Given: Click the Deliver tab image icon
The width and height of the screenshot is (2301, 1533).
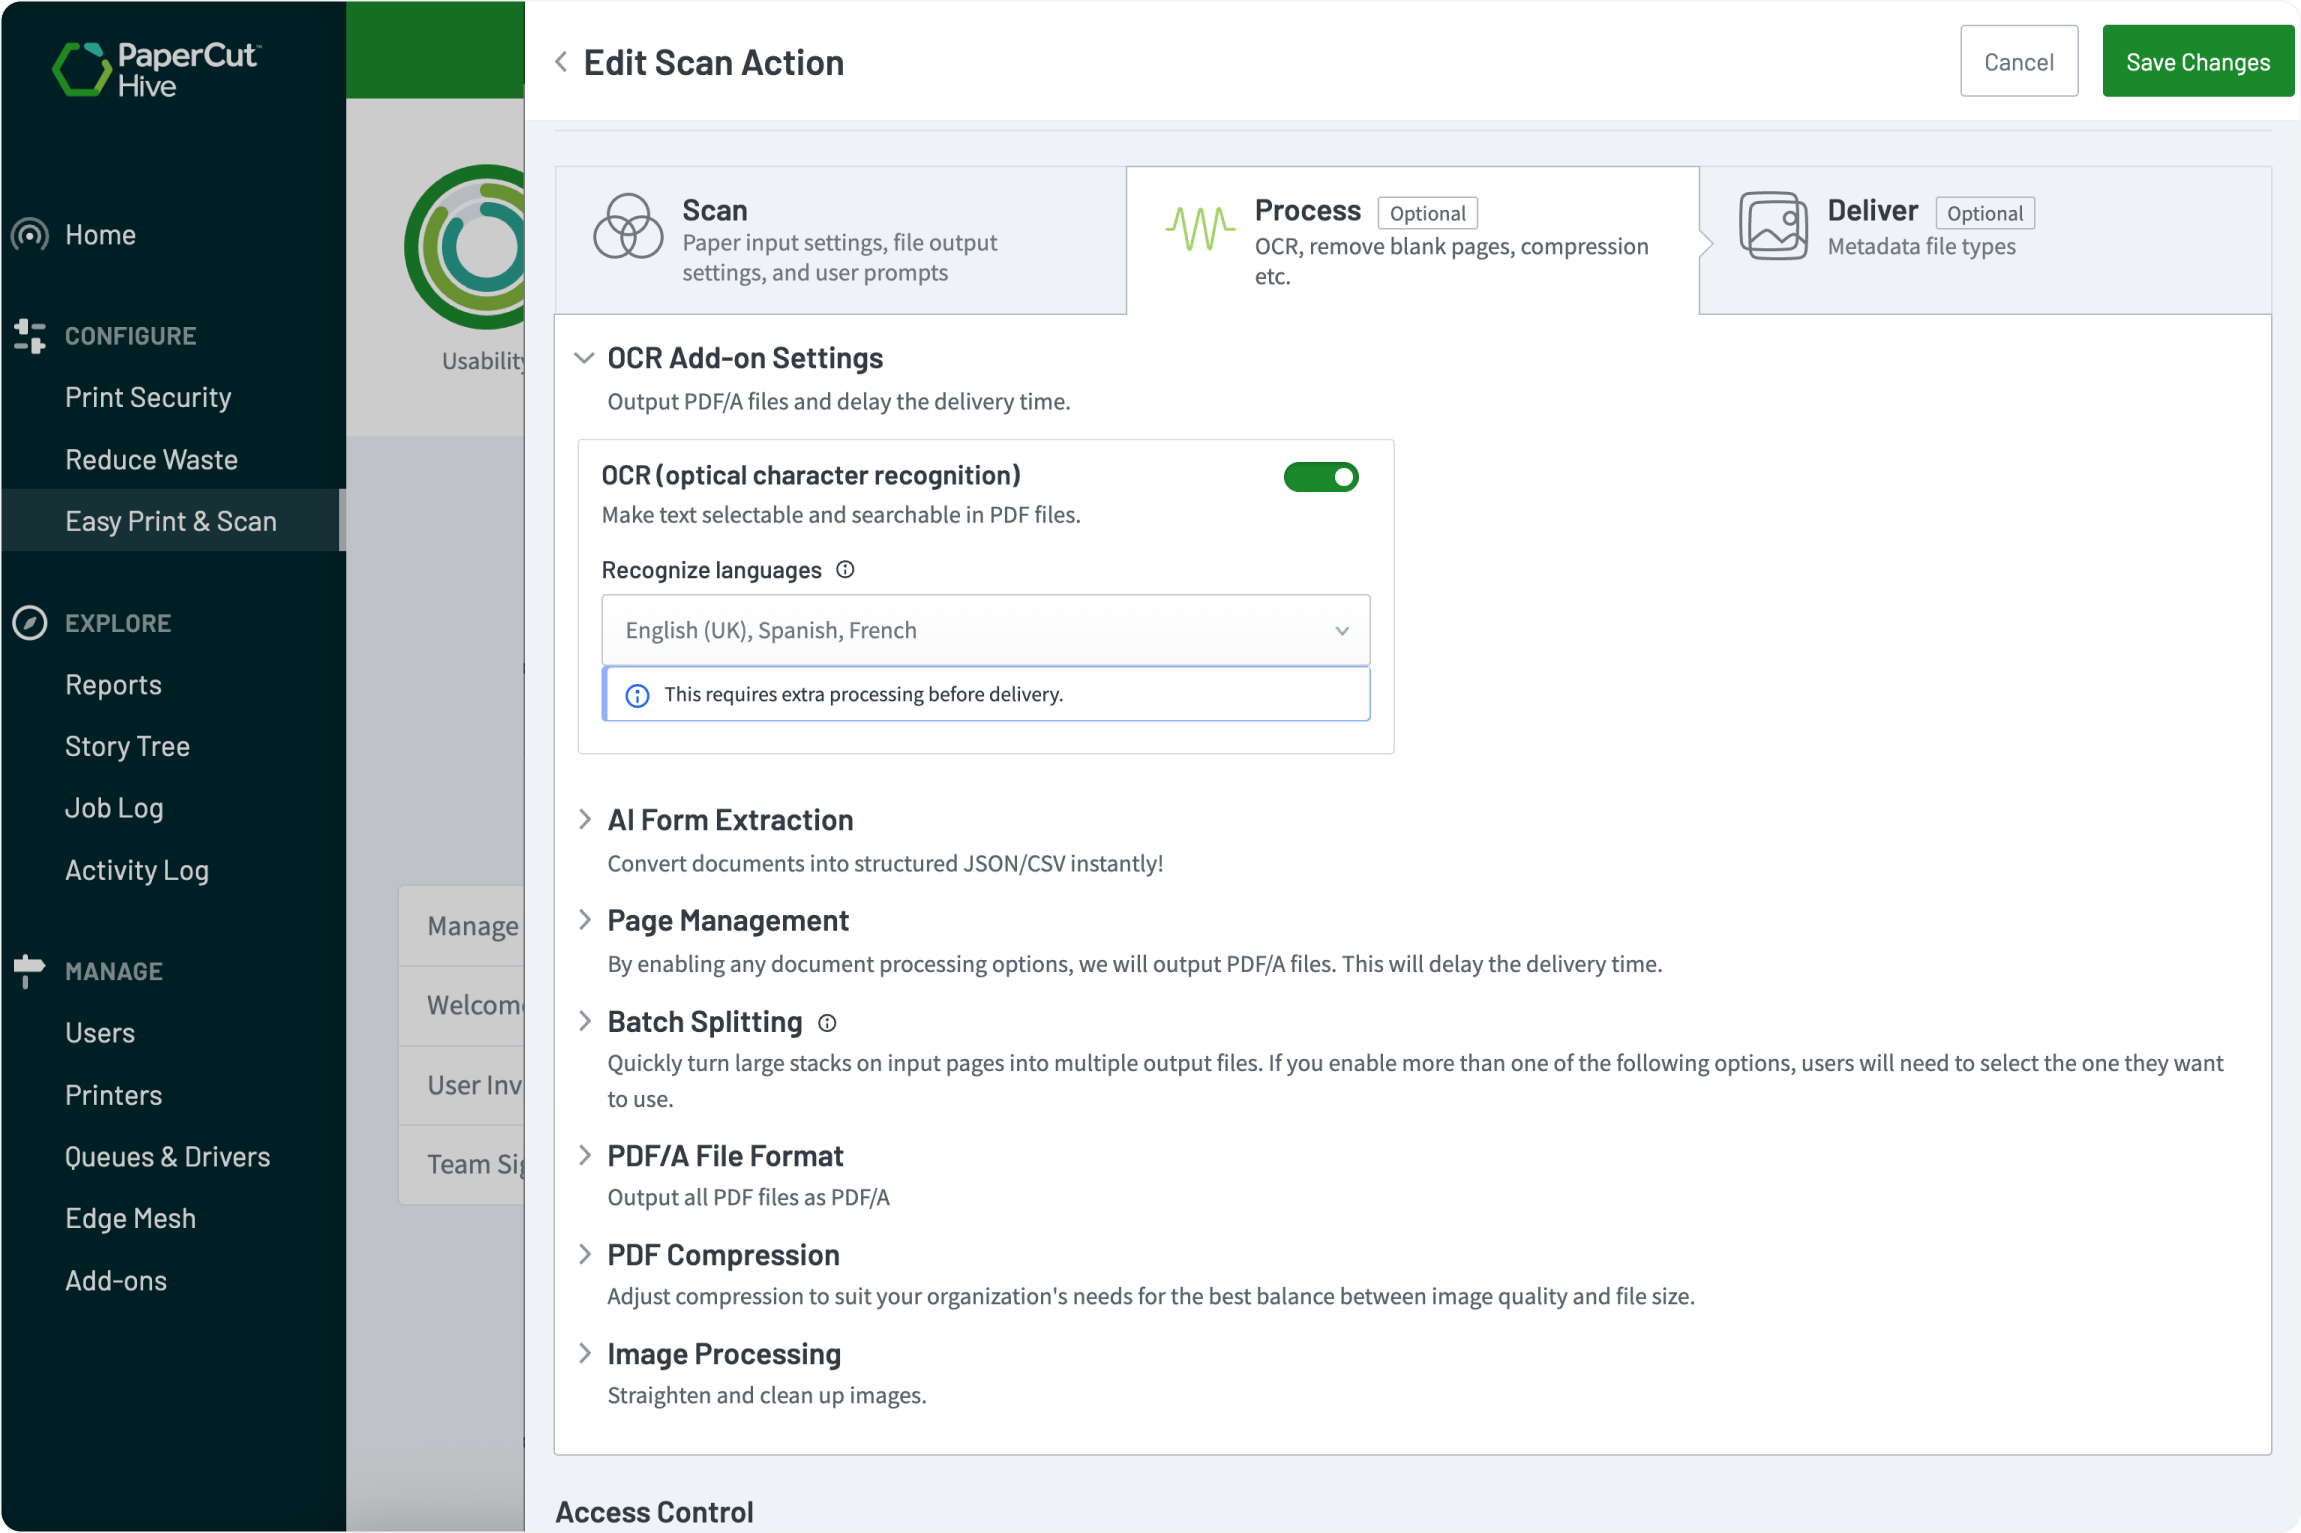Looking at the screenshot, I should tap(1773, 226).
